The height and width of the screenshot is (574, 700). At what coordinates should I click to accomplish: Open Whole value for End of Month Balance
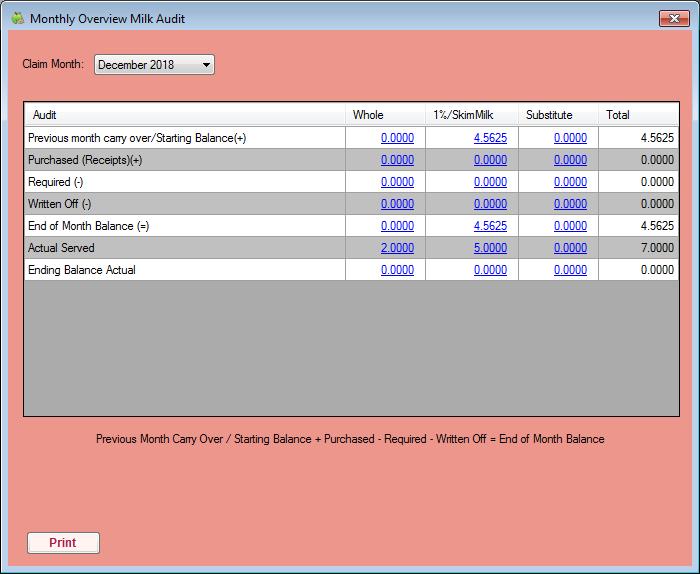pyautogui.click(x=397, y=226)
